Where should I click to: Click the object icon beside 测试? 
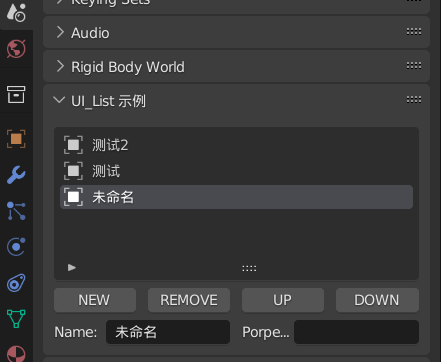[73, 171]
